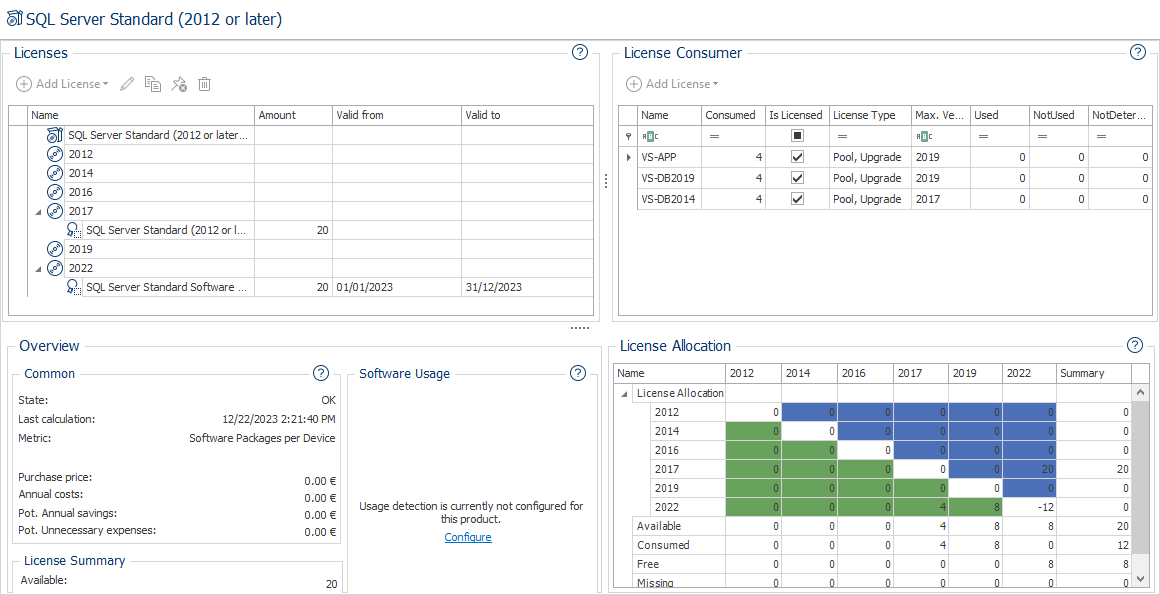Viewport: 1160px width, 595px height.
Task: Click the License Type equals filter icon
Action: pos(842,136)
